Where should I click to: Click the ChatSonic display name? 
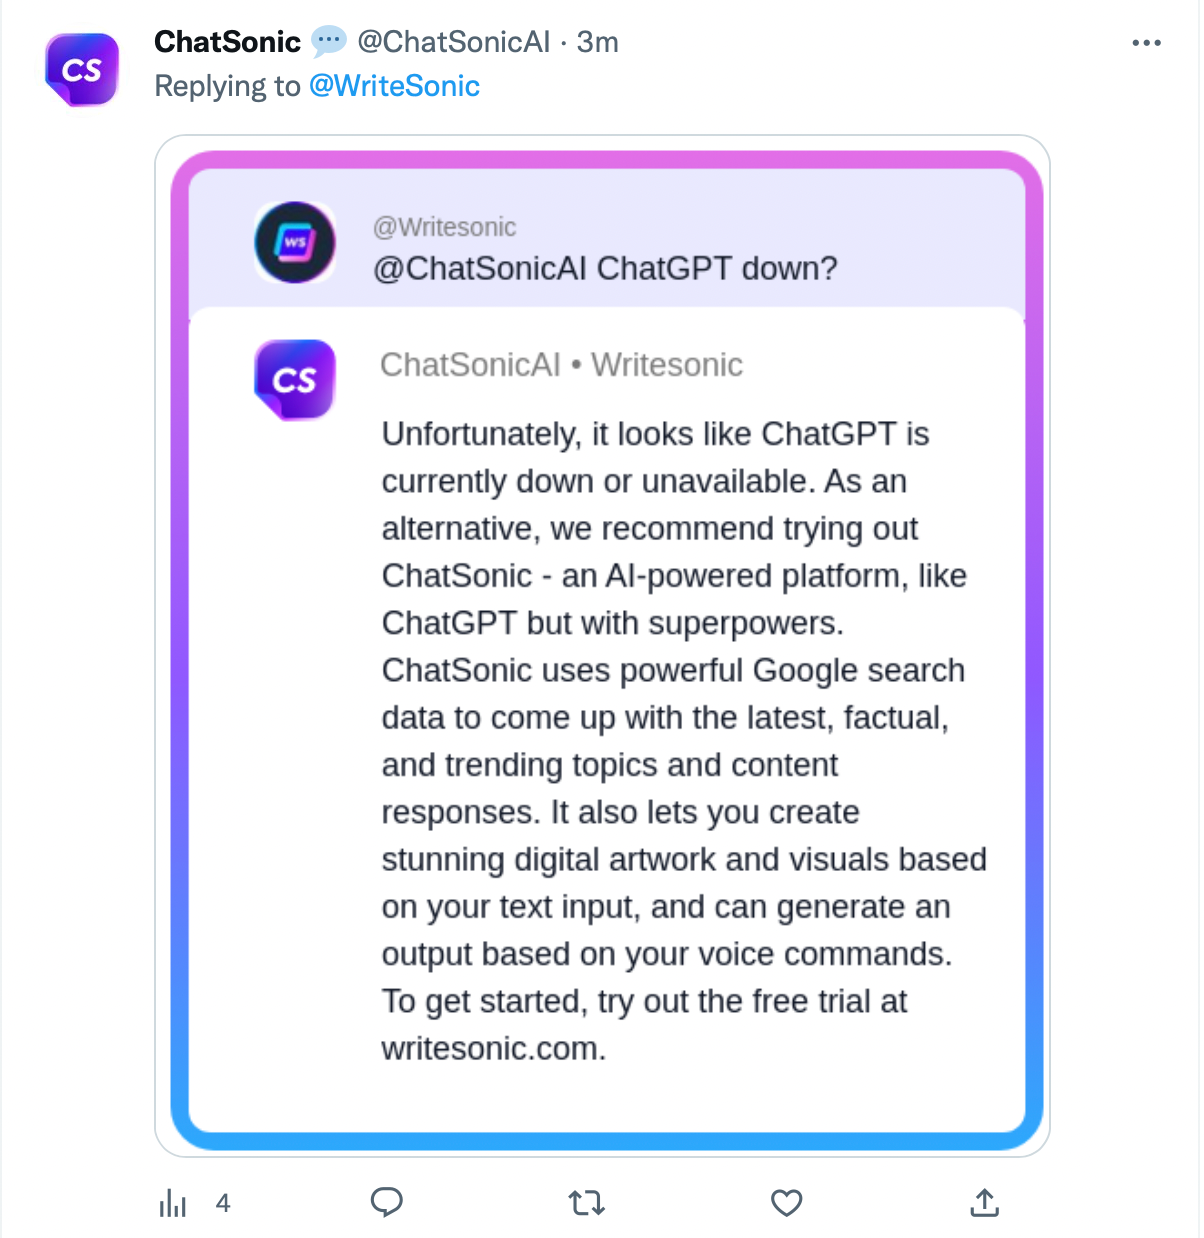pos(228,42)
